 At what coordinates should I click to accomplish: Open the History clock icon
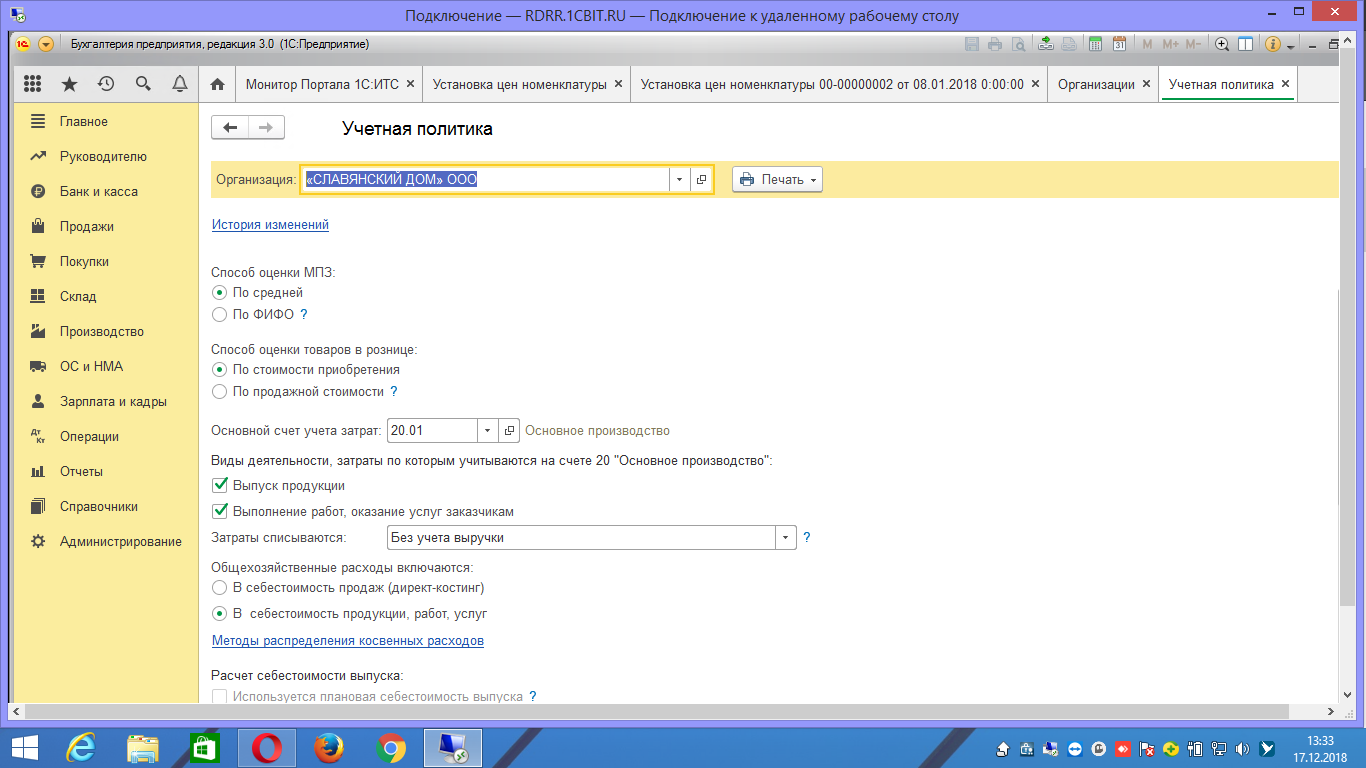pos(106,84)
